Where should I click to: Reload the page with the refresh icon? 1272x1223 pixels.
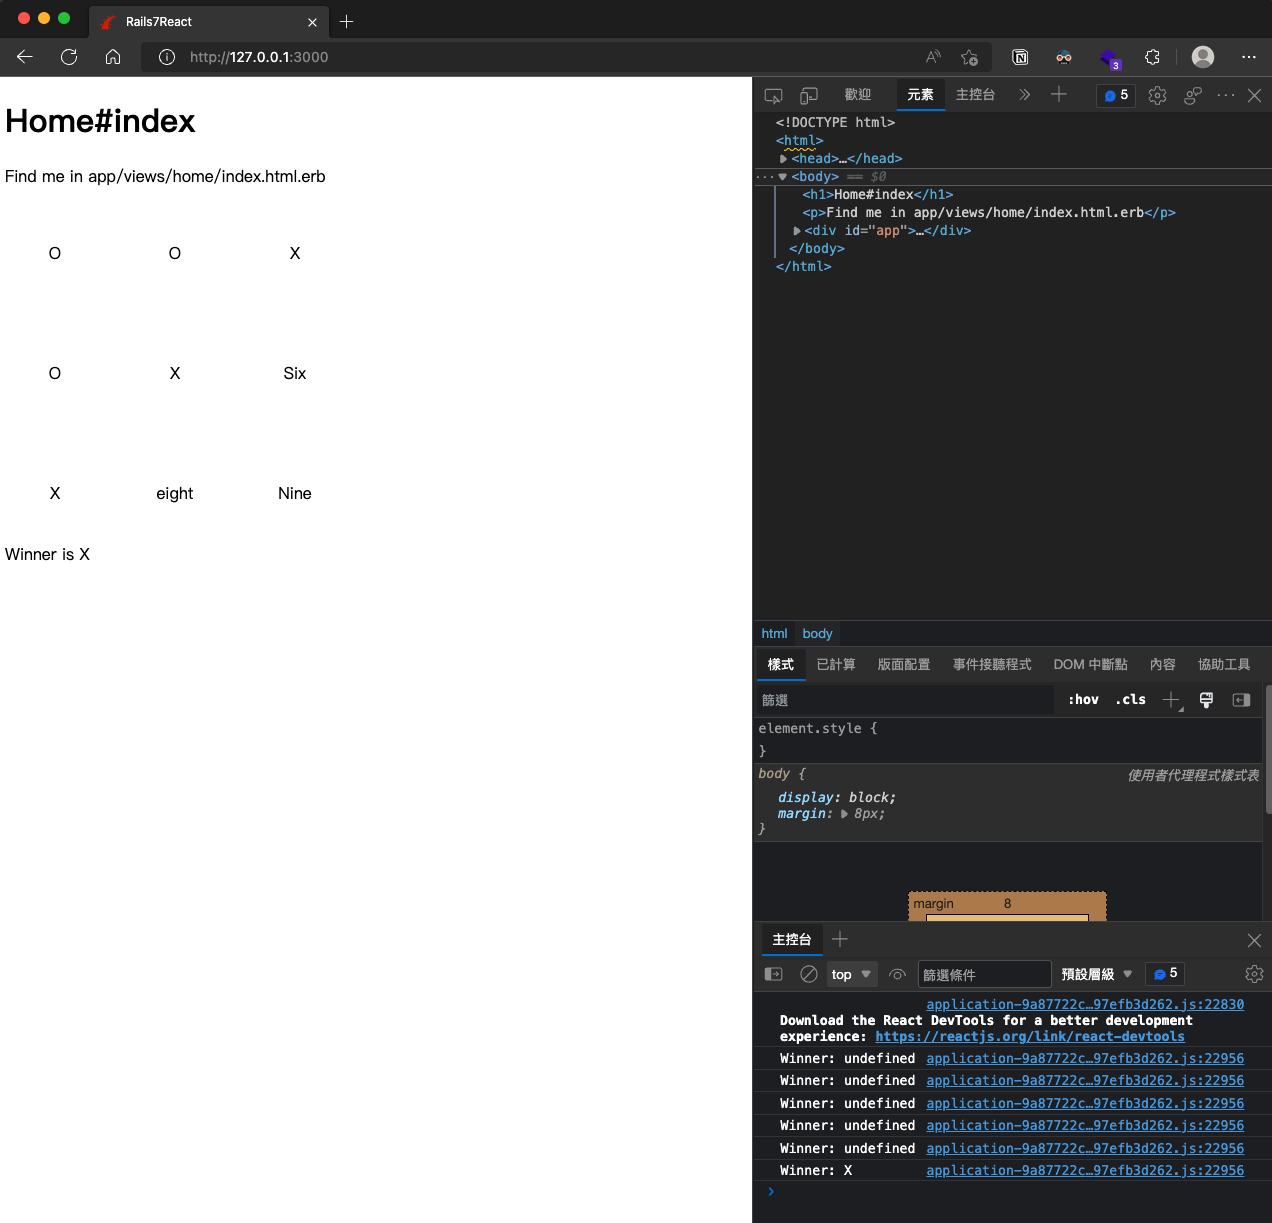[69, 57]
